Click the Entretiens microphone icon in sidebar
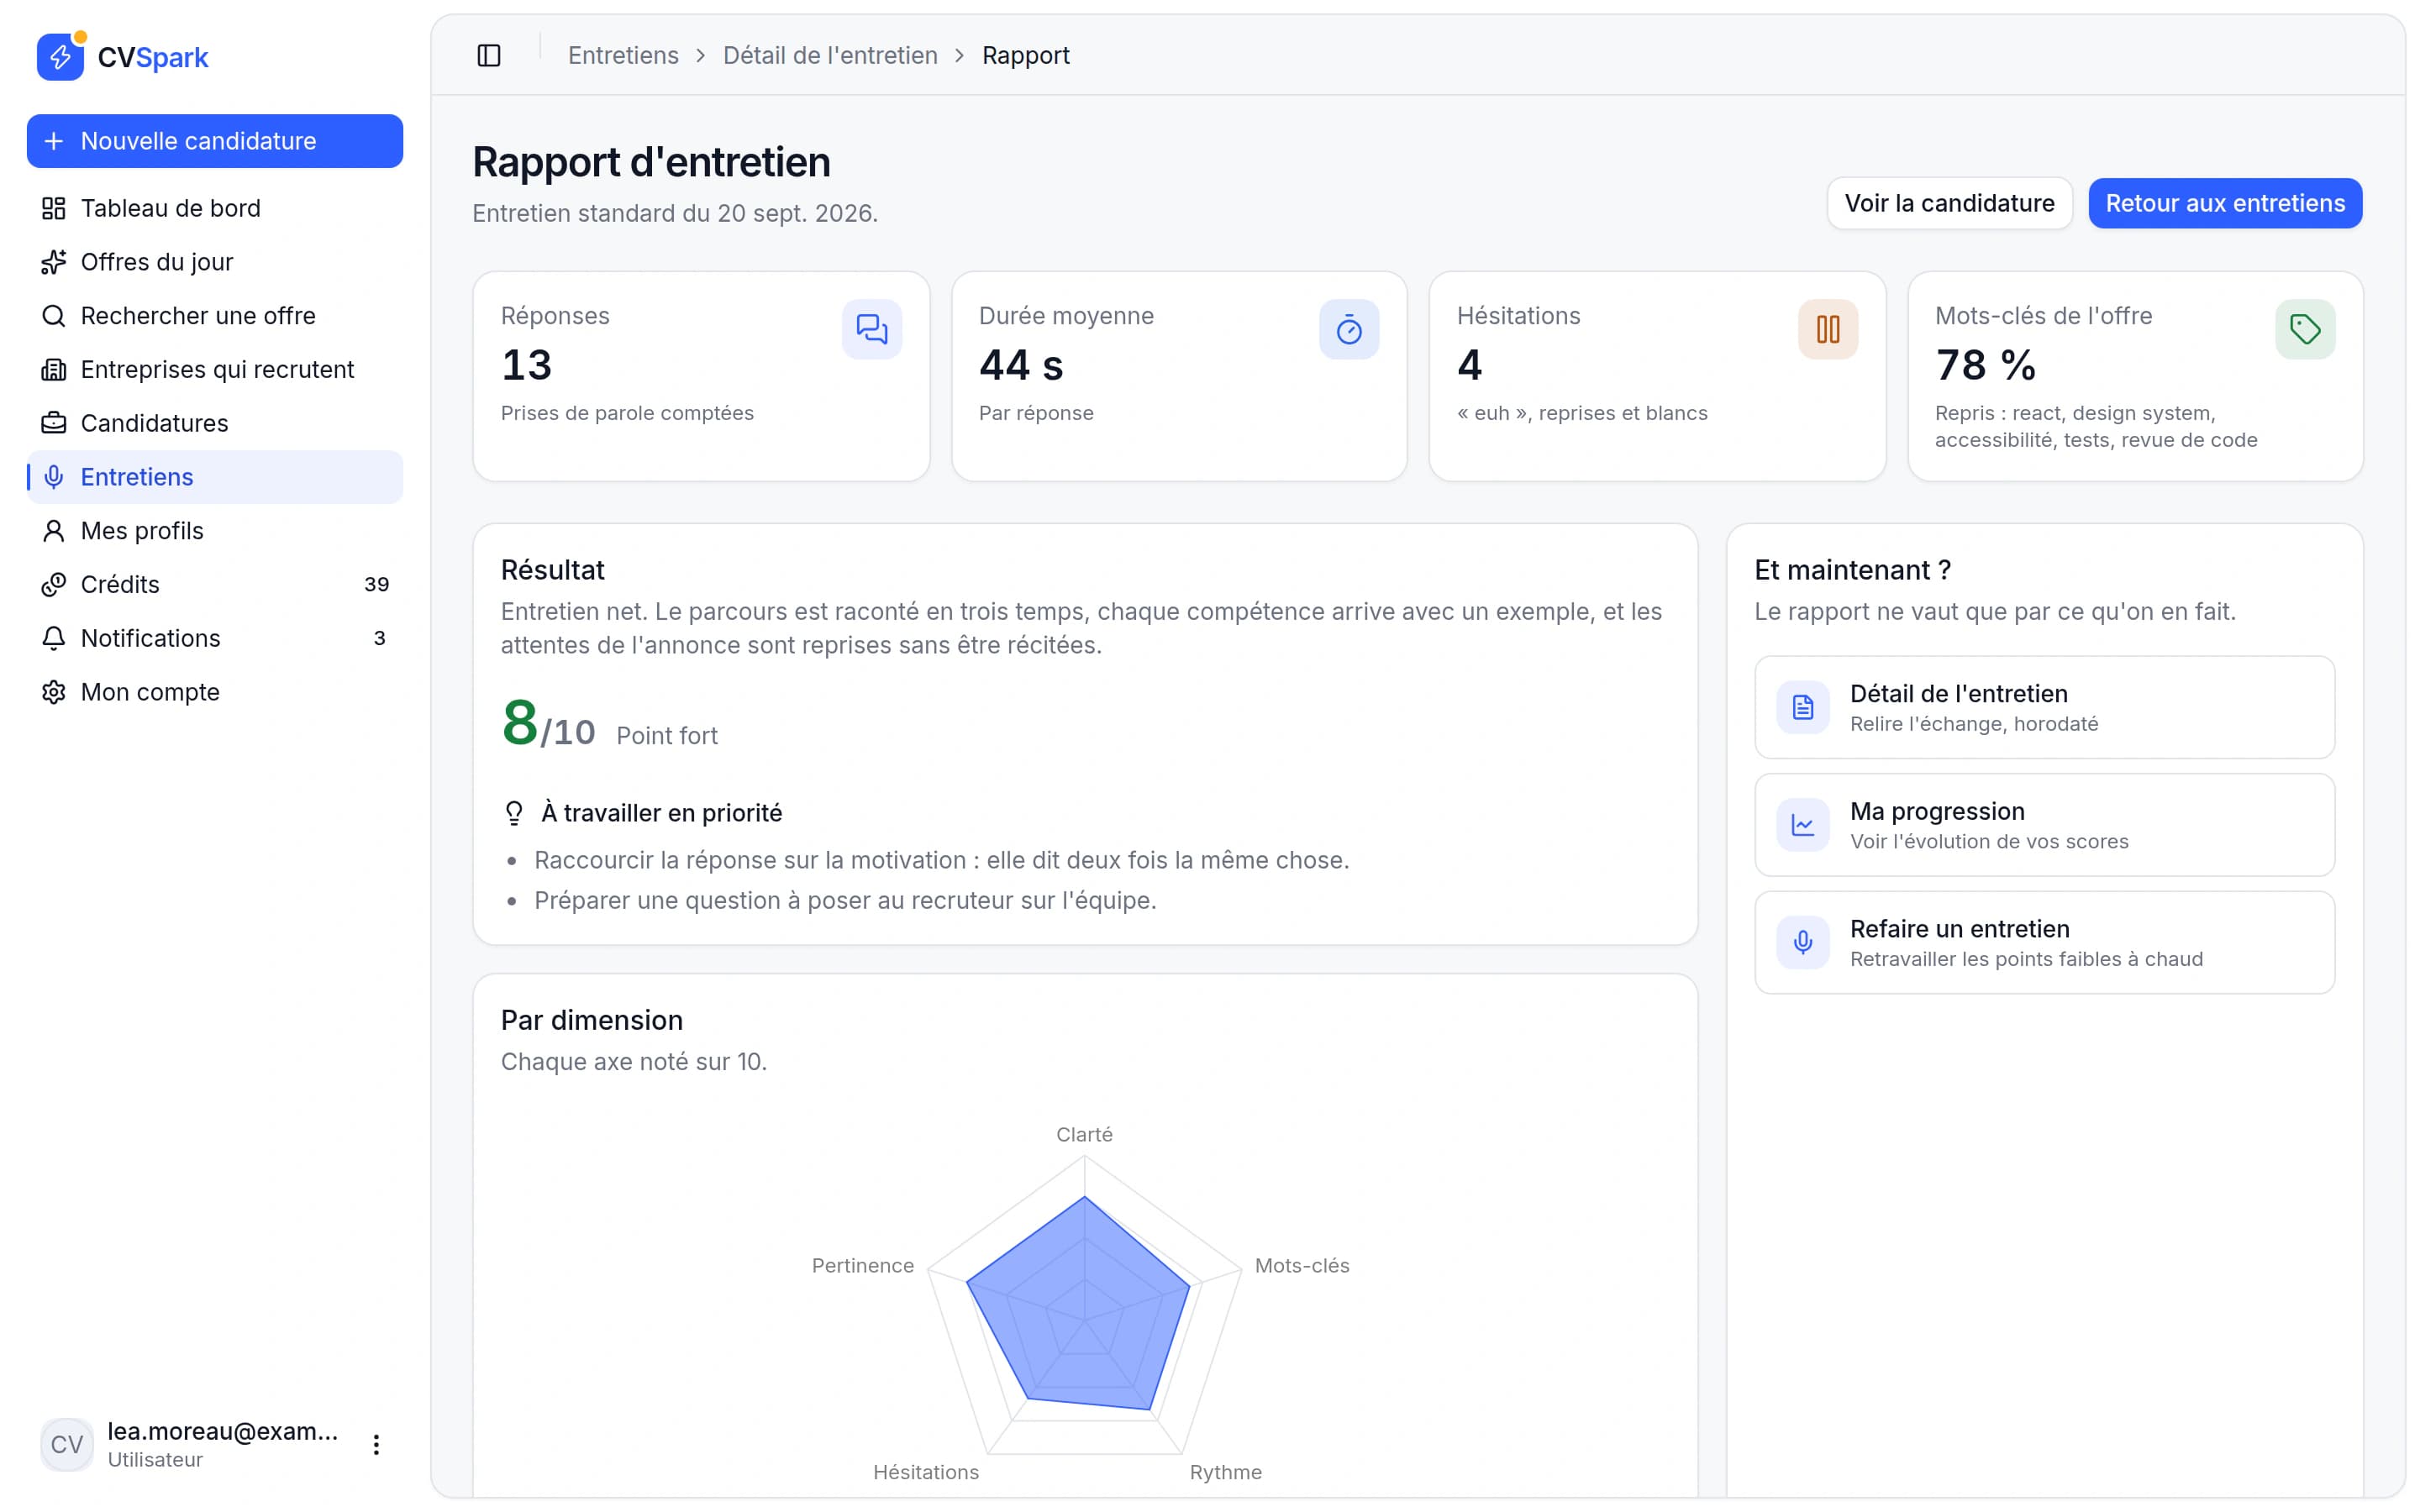The height and width of the screenshot is (1512, 2420). (54, 477)
